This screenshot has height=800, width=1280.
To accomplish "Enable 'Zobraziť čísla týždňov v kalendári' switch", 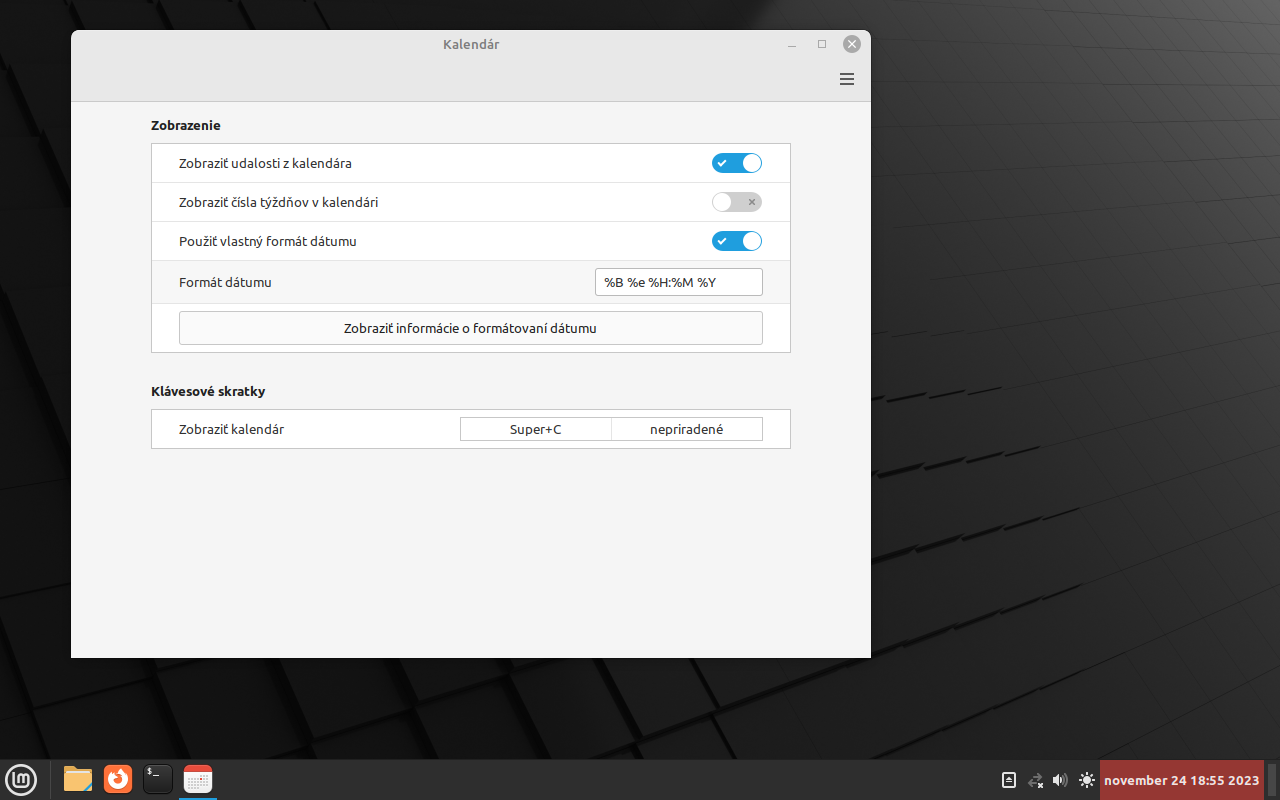I will [737, 202].
